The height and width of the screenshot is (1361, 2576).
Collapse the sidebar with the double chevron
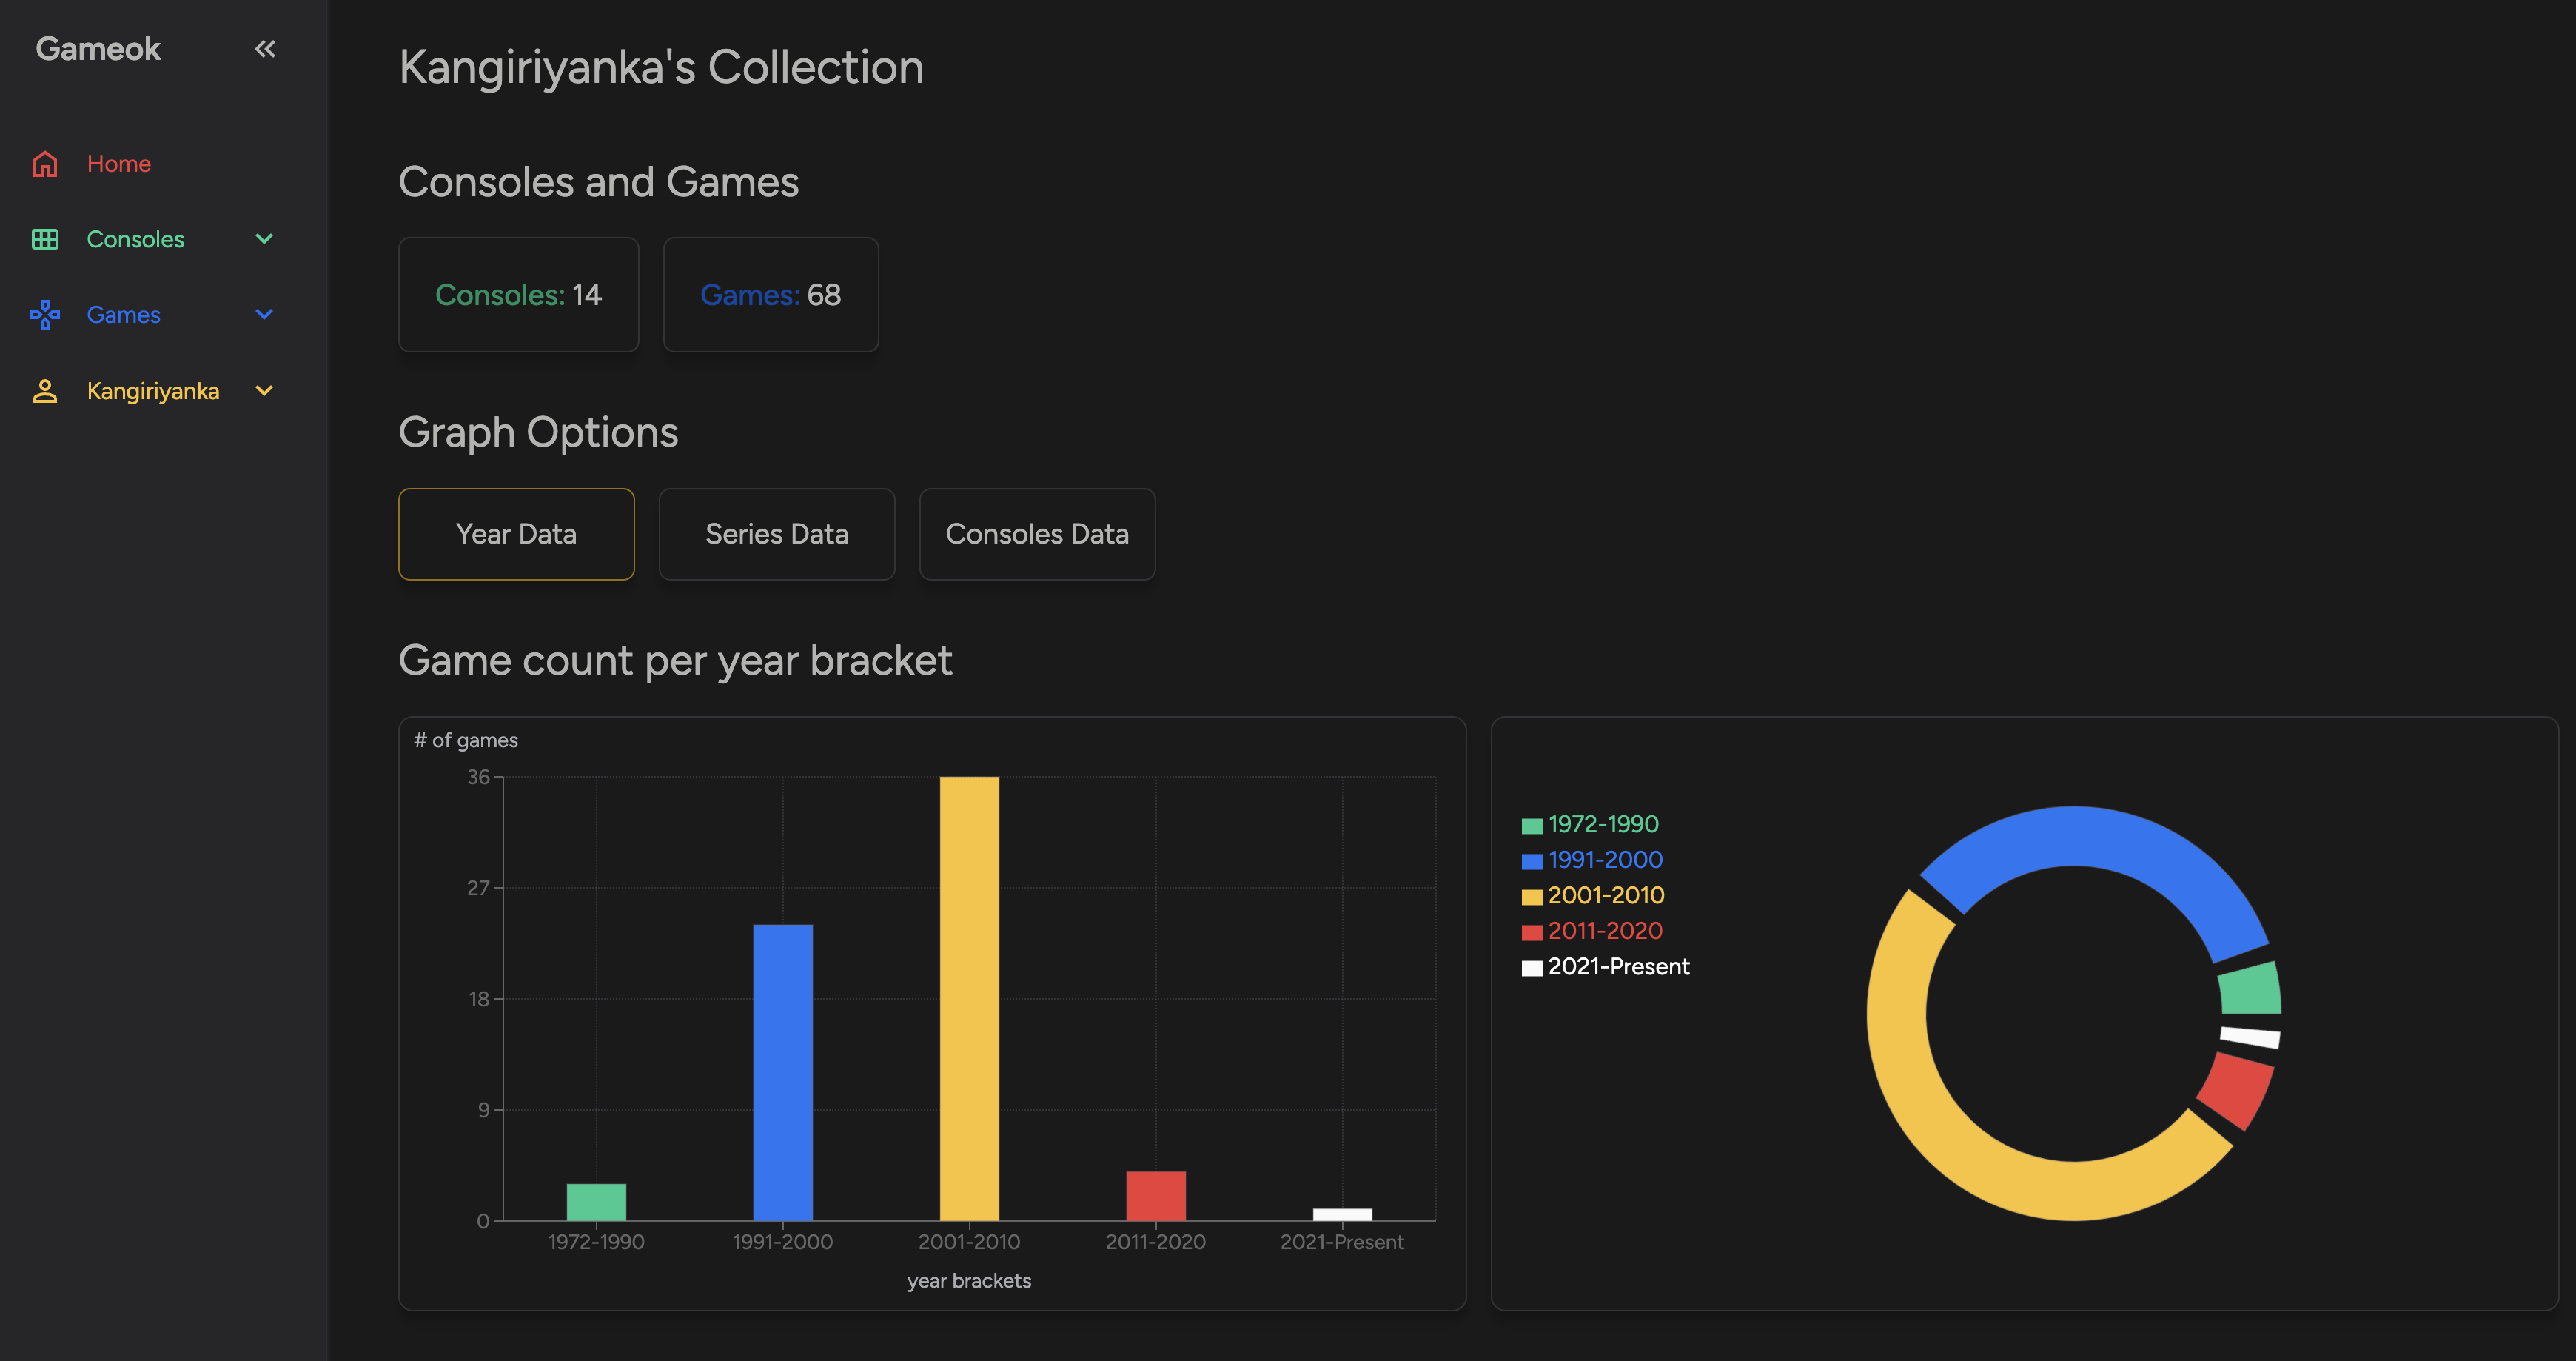tap(265, 48)
